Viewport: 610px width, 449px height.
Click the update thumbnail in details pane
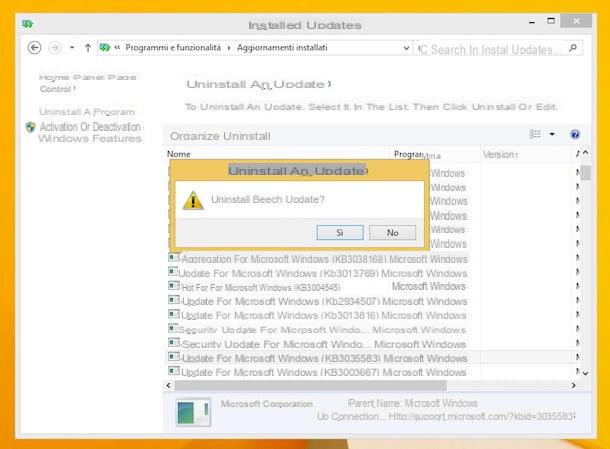coord(193,413)
